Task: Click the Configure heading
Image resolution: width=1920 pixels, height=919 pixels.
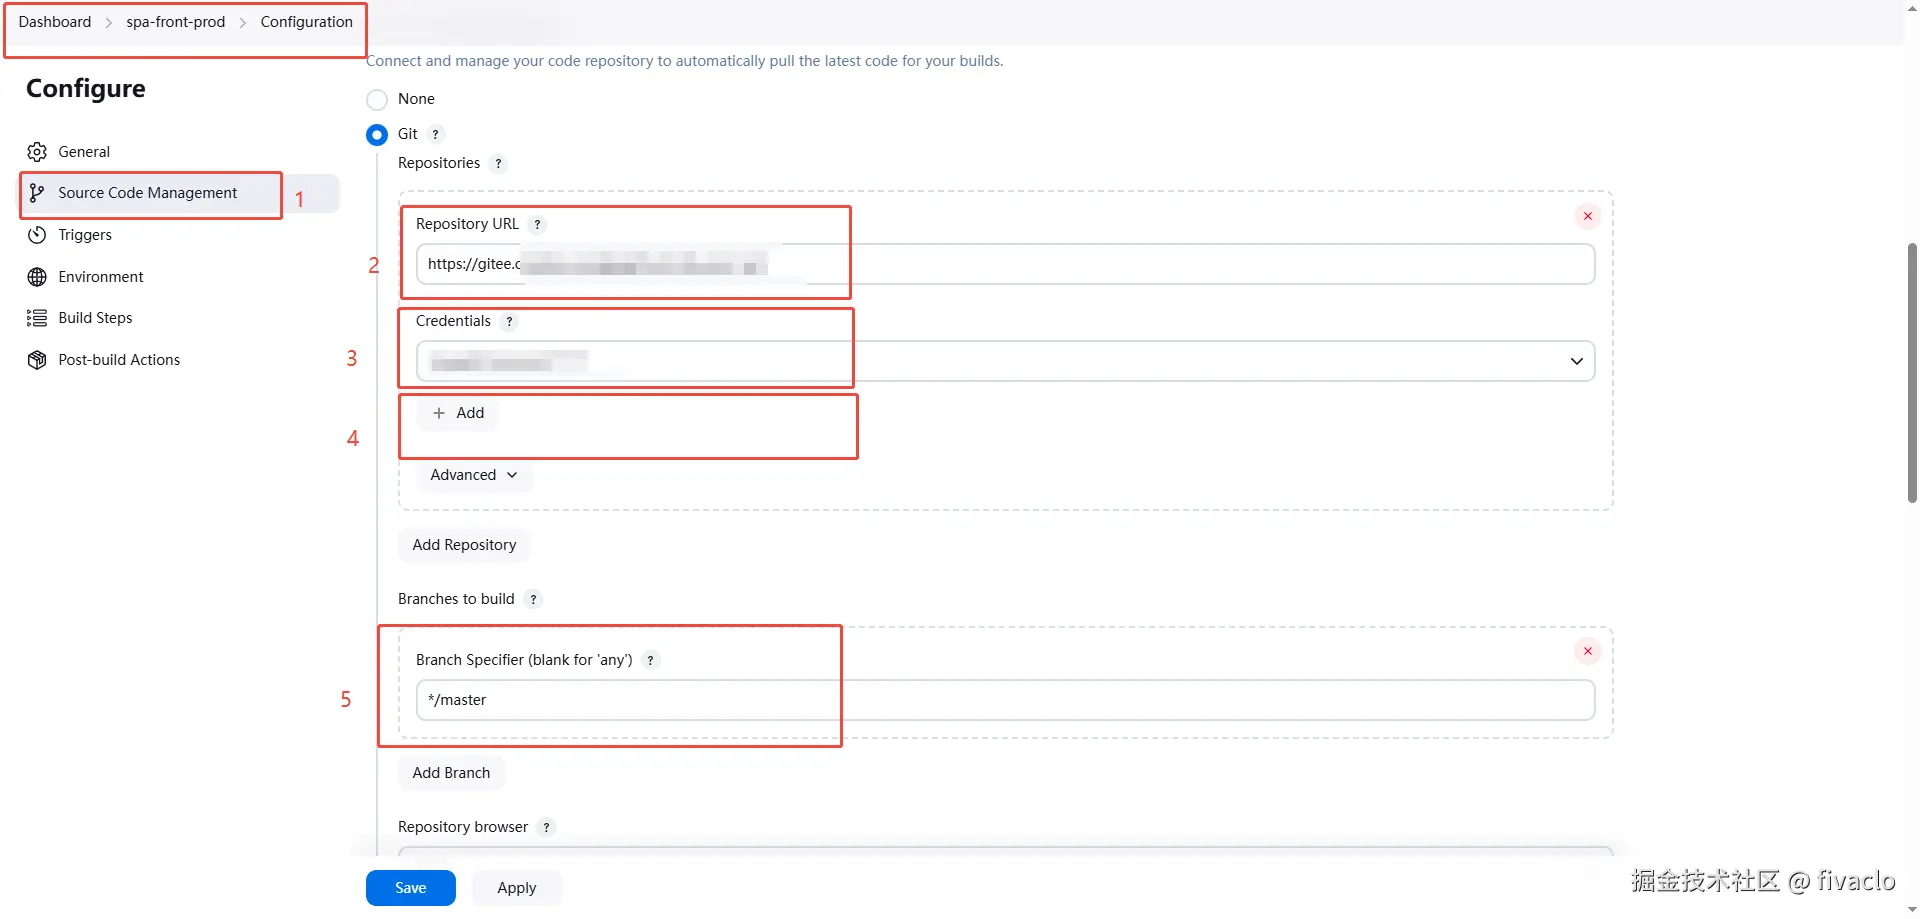Action: pyautogui.click(x=86, y=89)
